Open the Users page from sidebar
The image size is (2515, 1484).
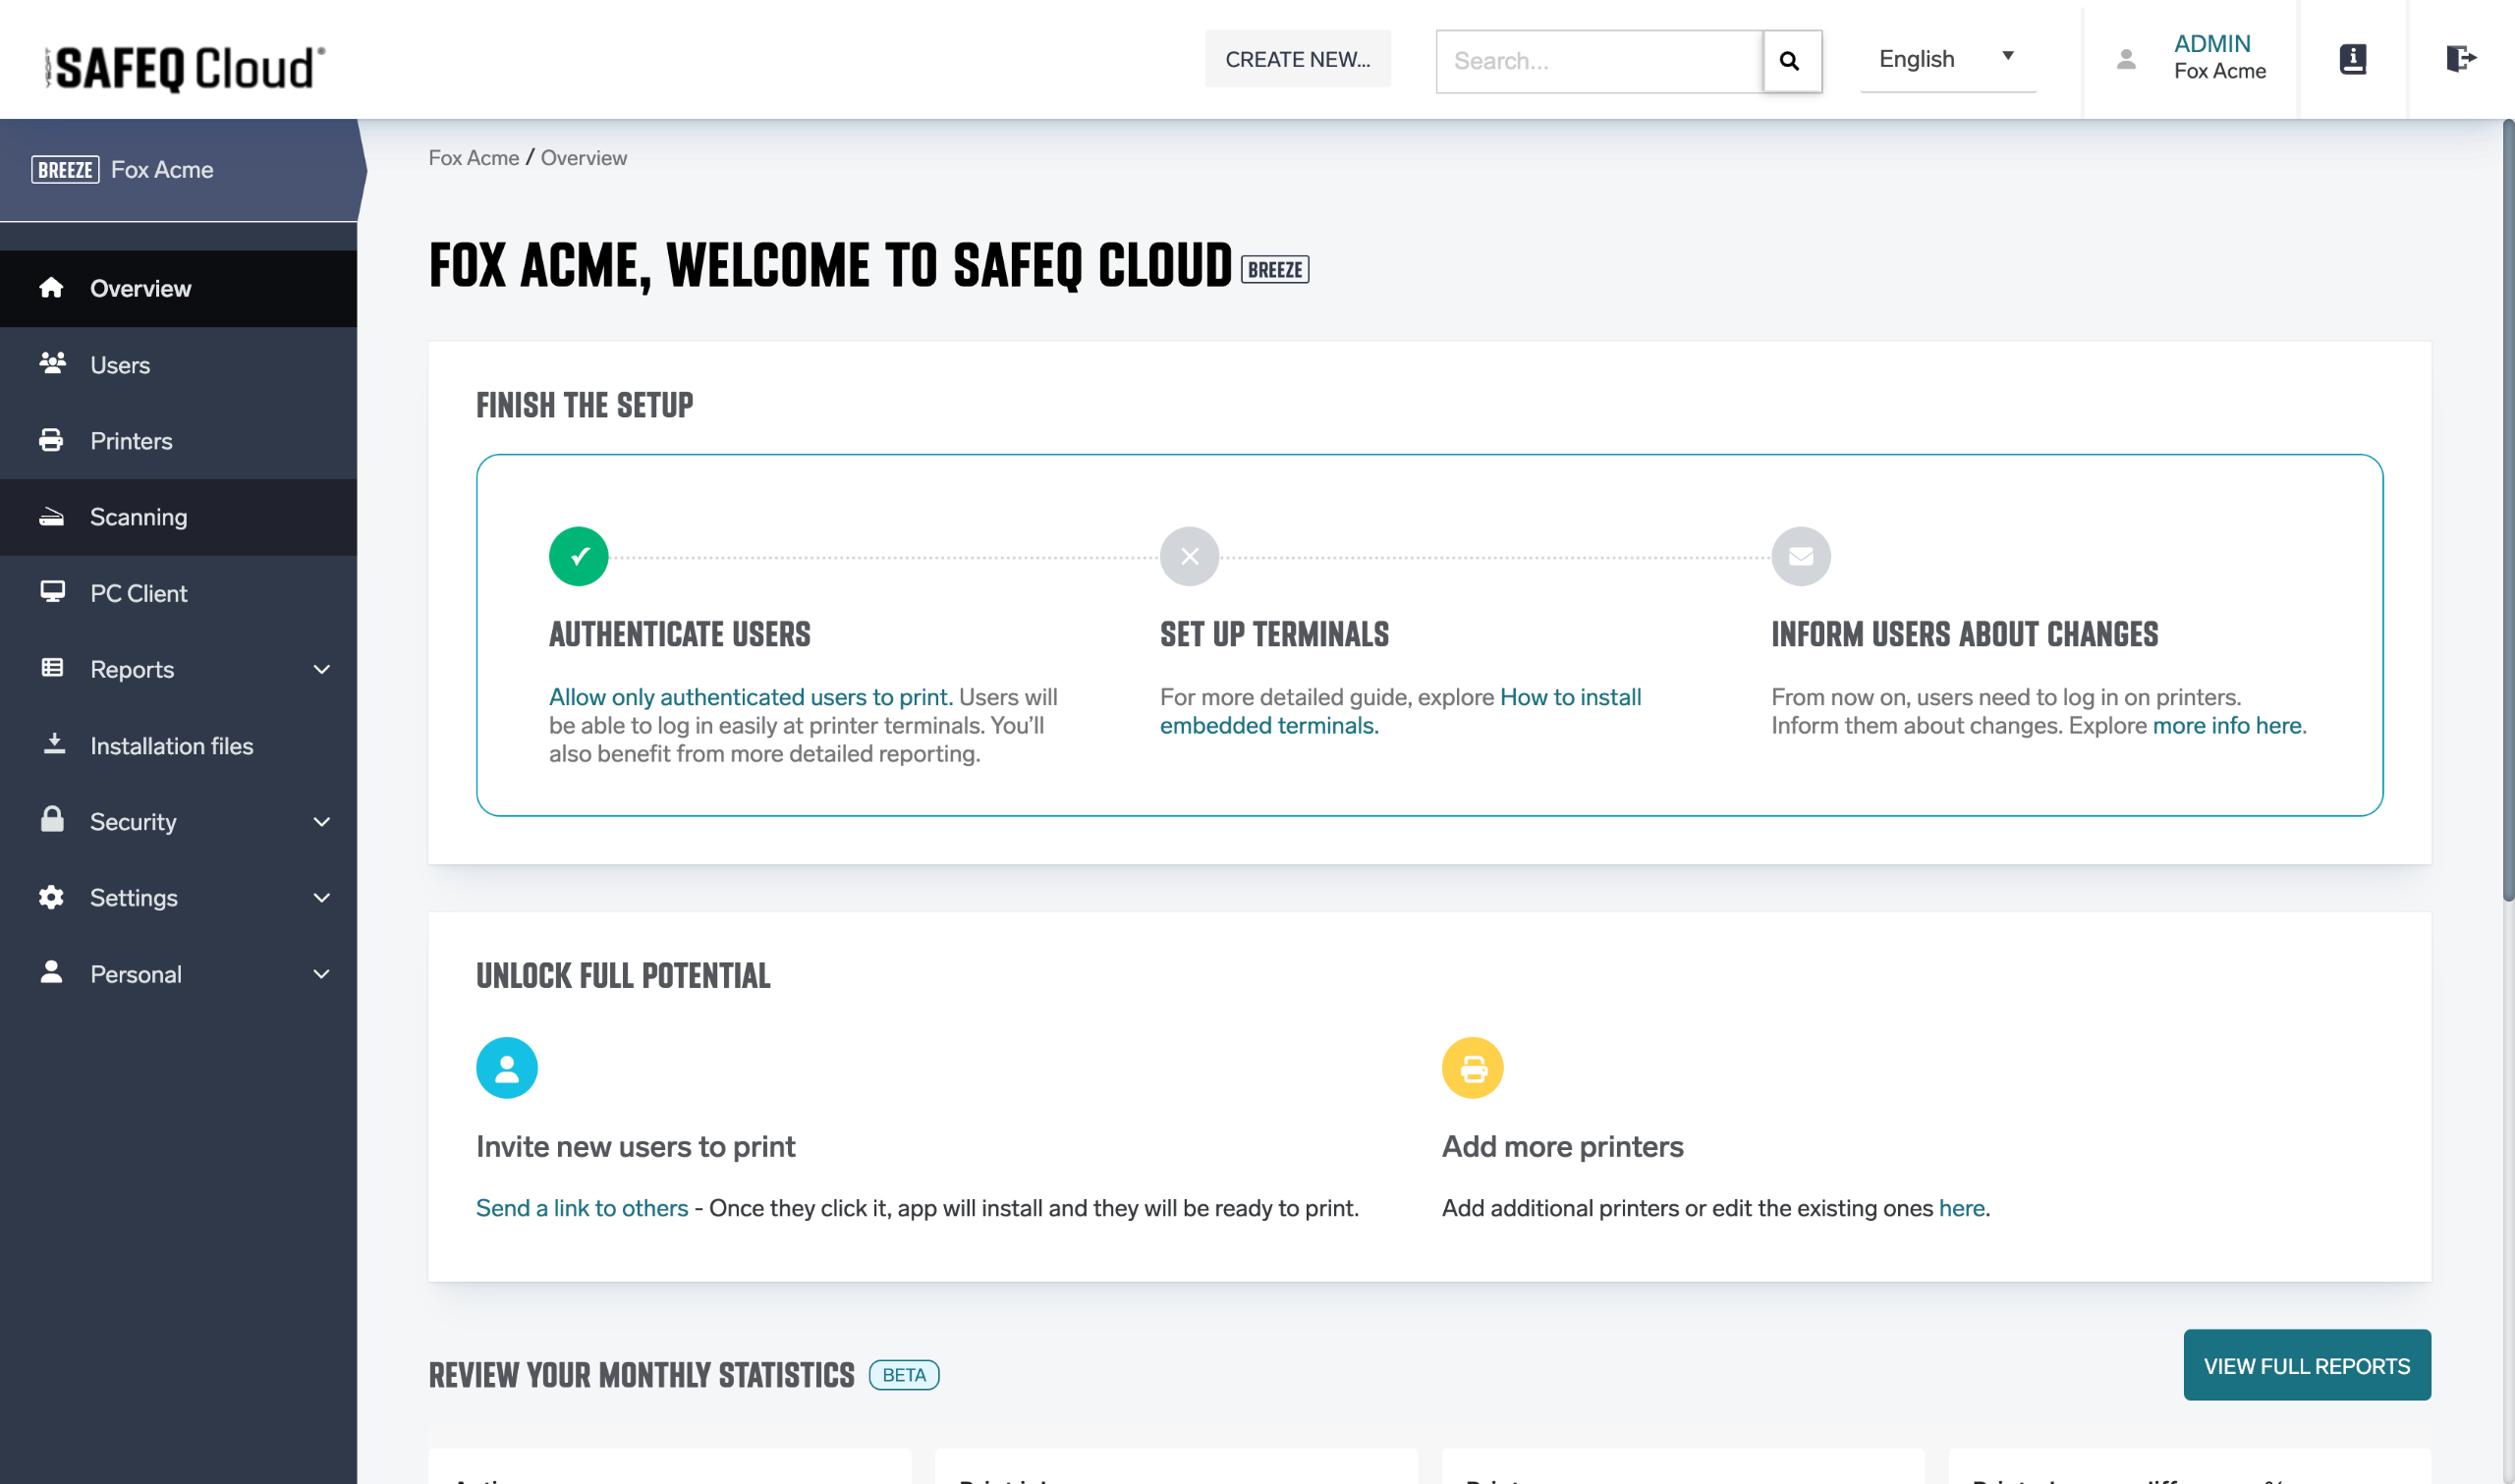120,365
